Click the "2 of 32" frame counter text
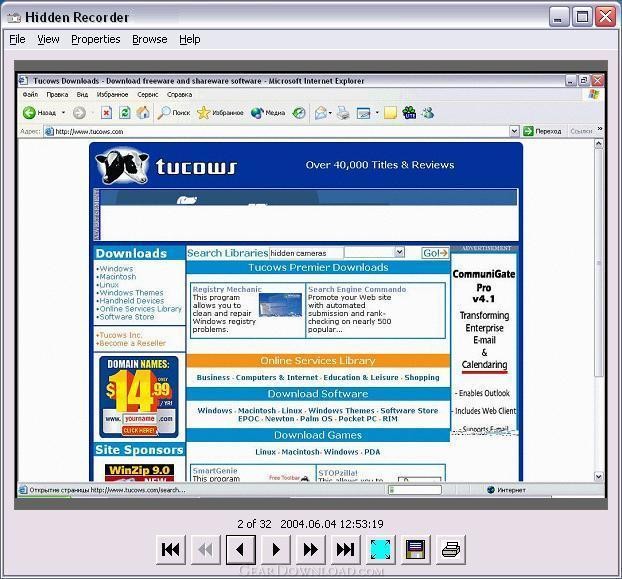The height and width of the screenshot is (579, 622). tap(254, 524)
